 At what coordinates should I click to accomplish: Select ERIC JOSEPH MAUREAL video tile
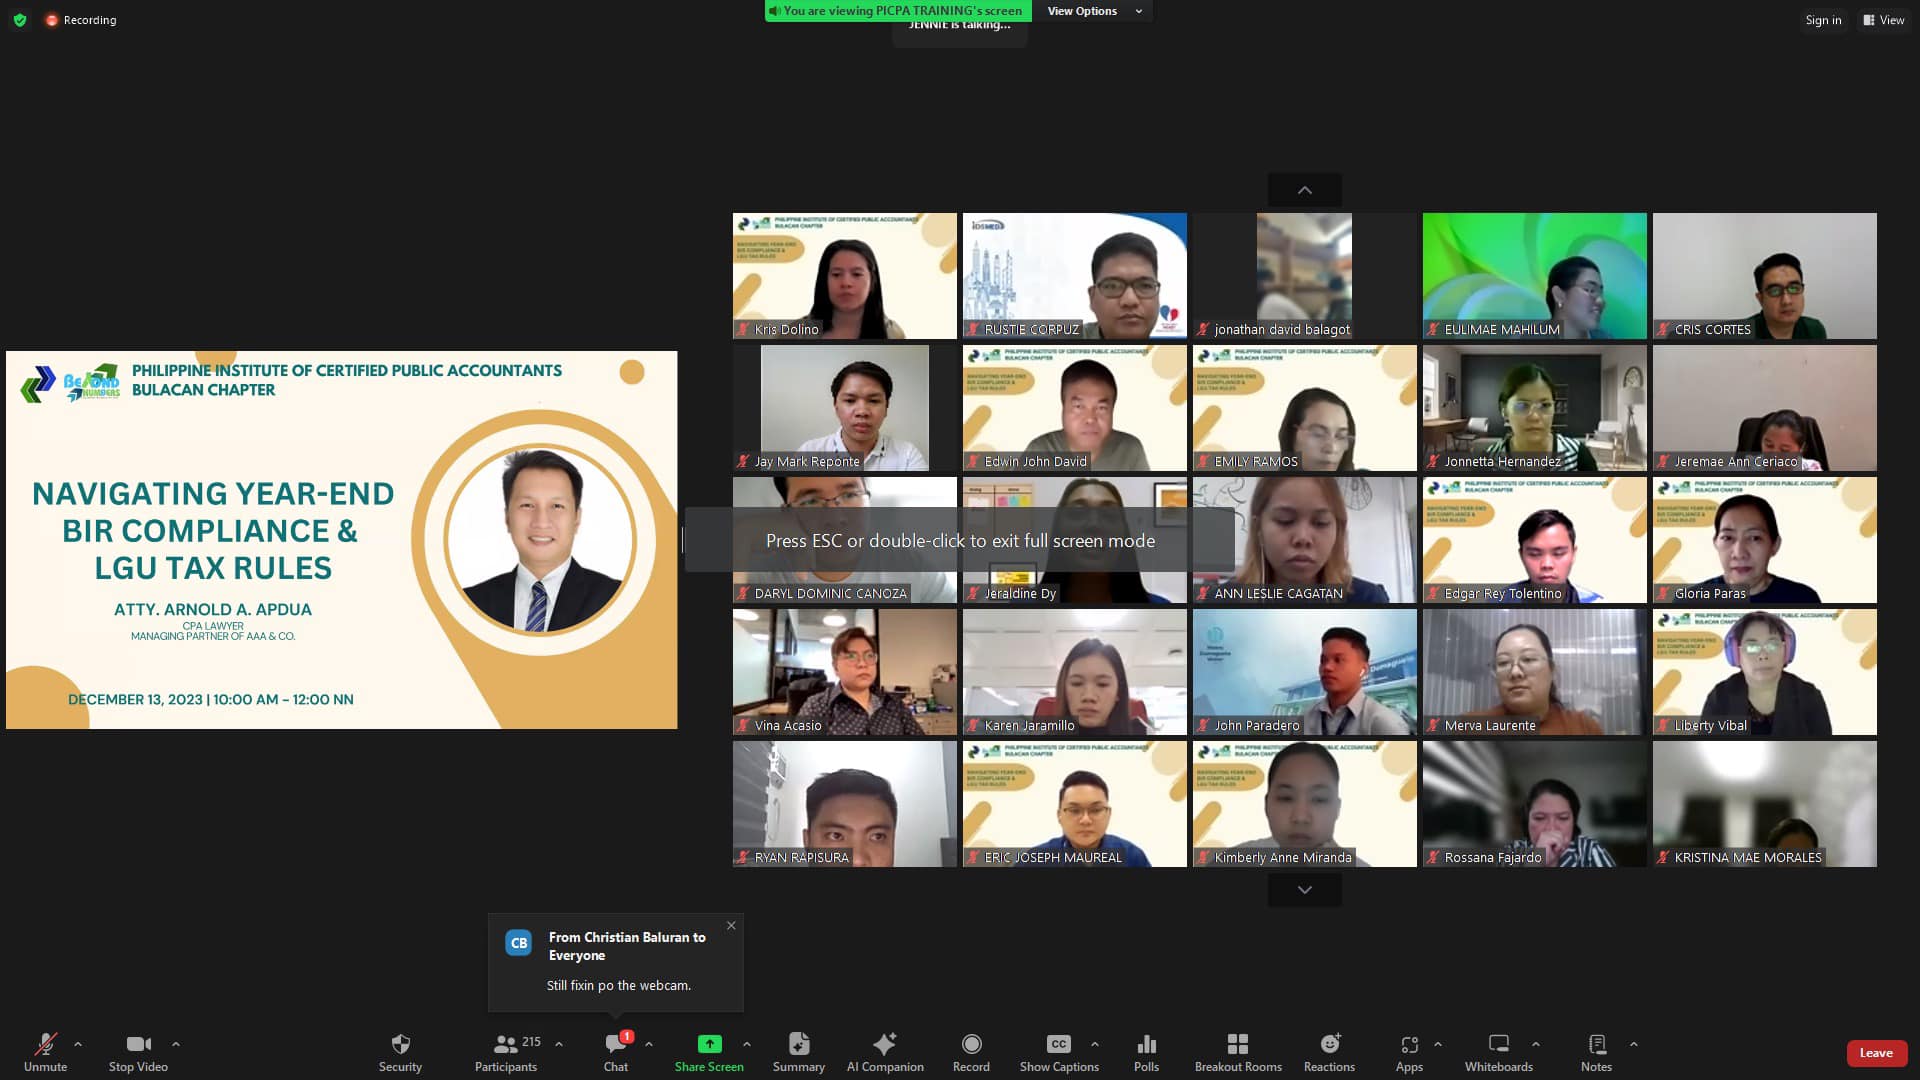pyautogui.click(x=1074, y=804)
